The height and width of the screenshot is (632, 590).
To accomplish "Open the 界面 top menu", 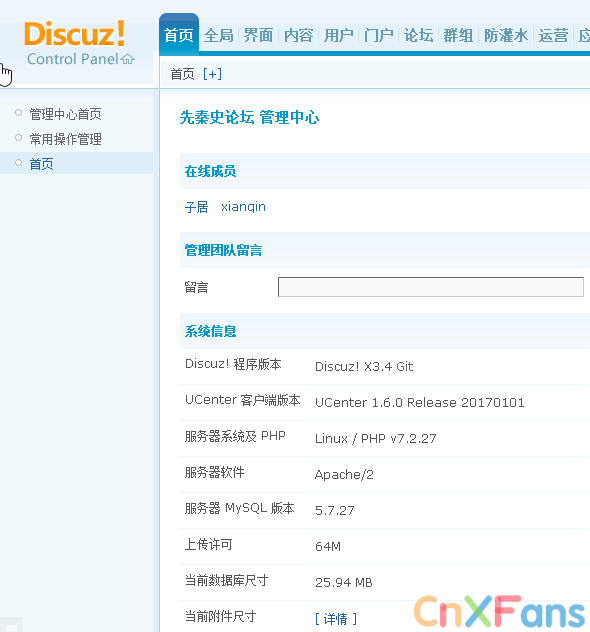I will point(258,35).
